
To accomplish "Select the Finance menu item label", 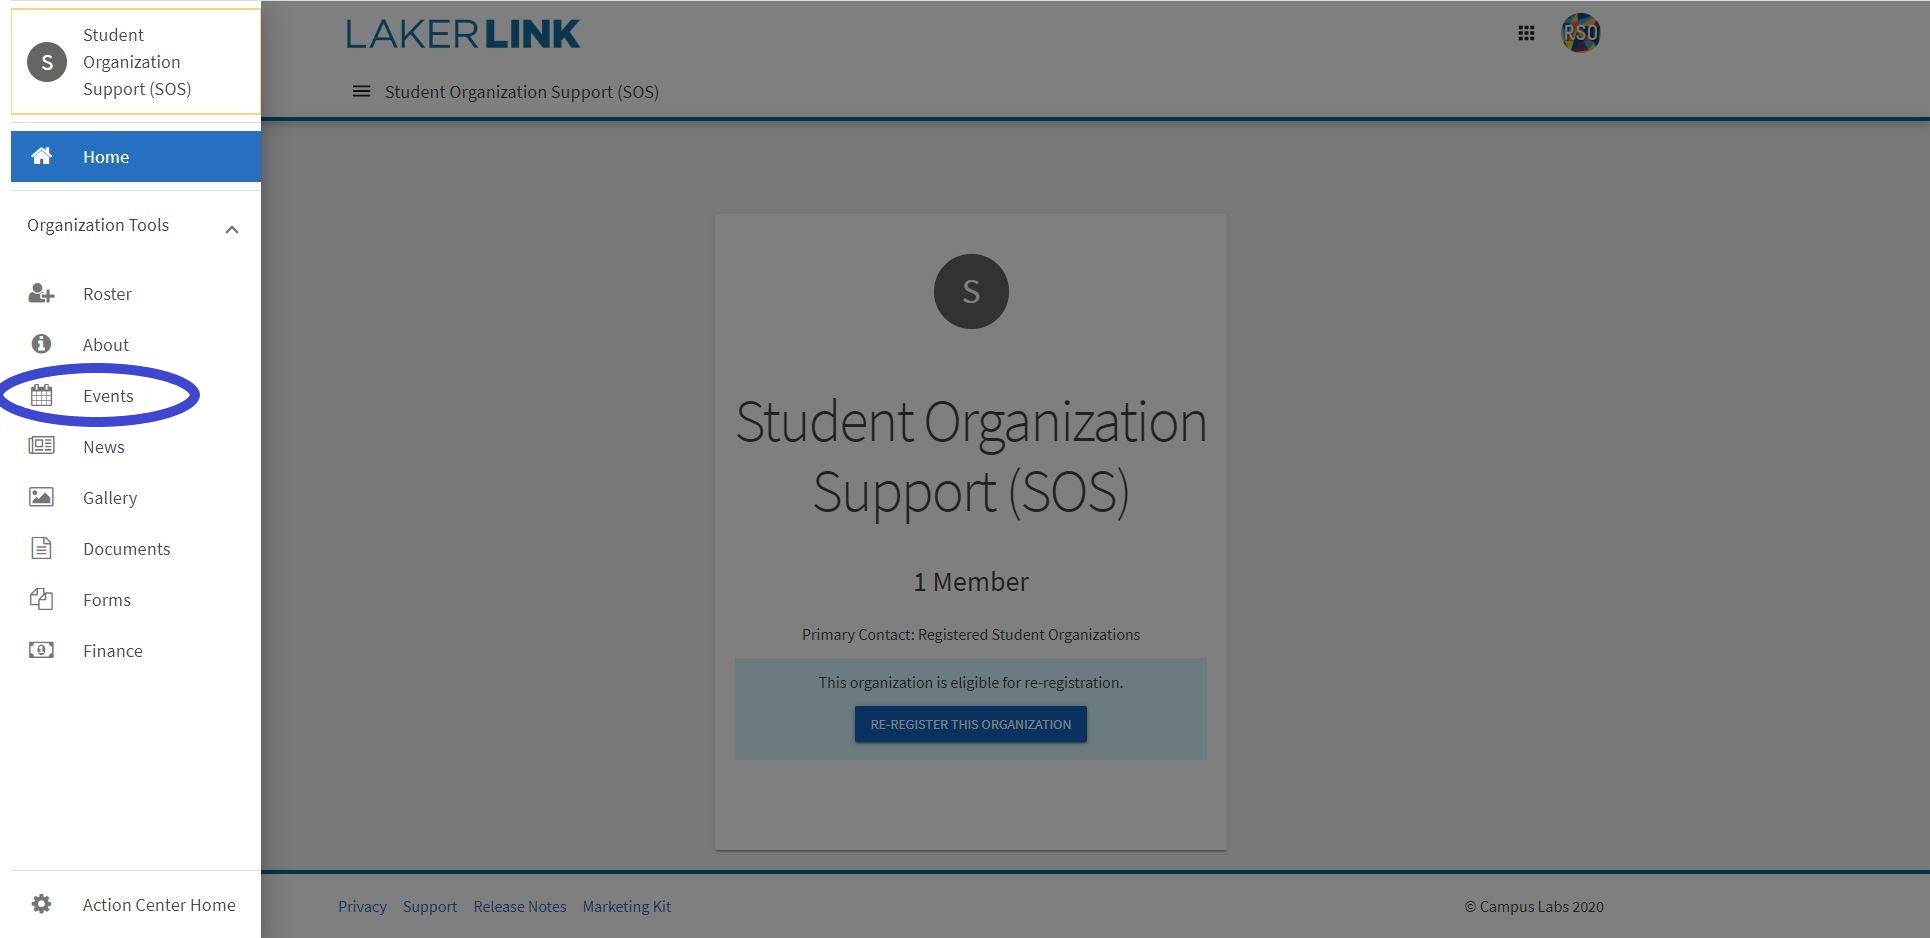I will [113, 651].
